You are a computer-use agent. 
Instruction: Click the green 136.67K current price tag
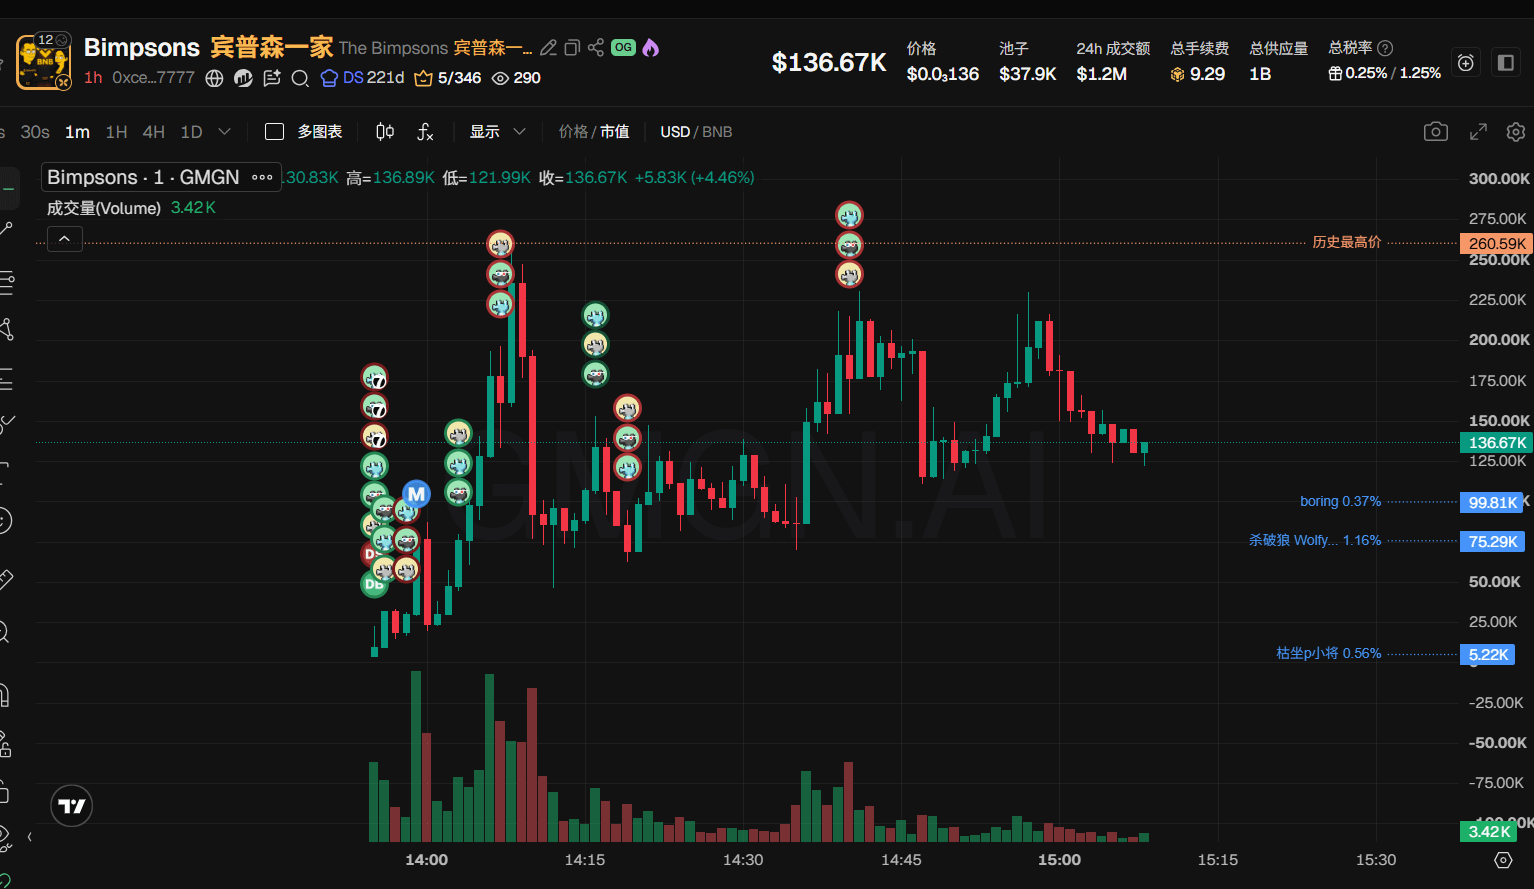[x=1497, y=442]
